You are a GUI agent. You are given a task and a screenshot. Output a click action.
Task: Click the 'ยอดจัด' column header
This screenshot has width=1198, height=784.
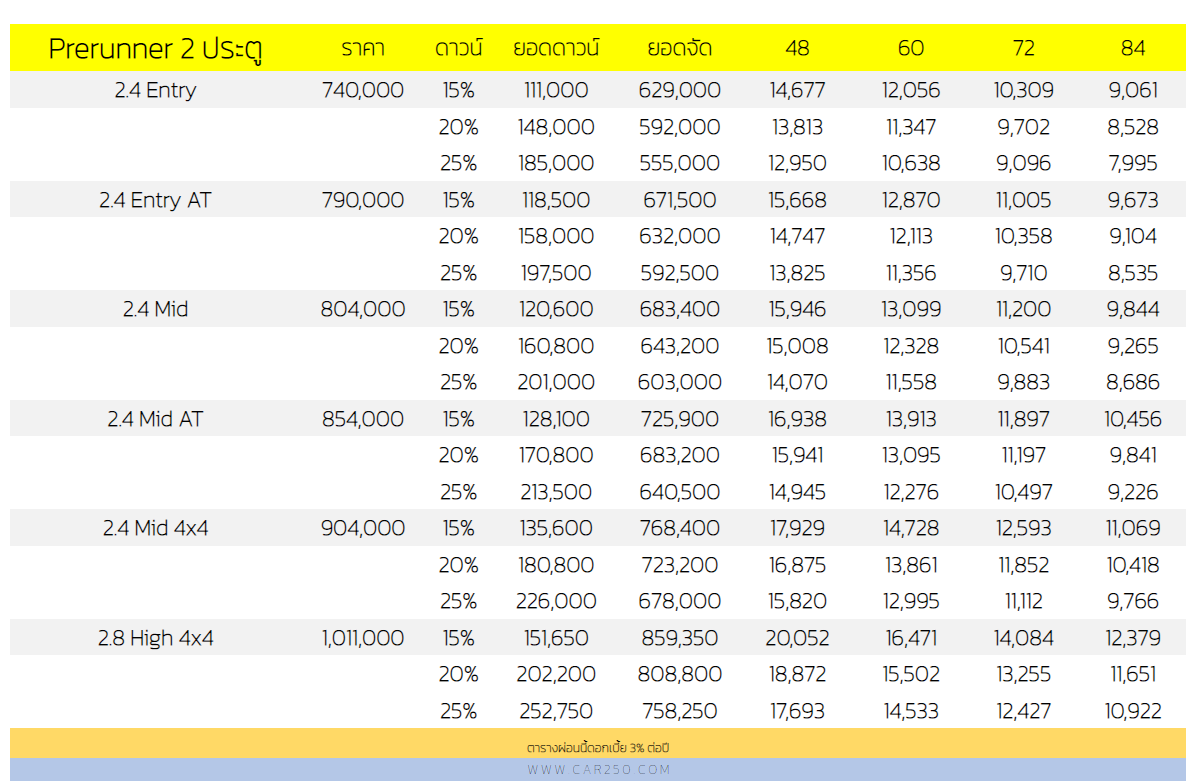(x=679, y=48)
